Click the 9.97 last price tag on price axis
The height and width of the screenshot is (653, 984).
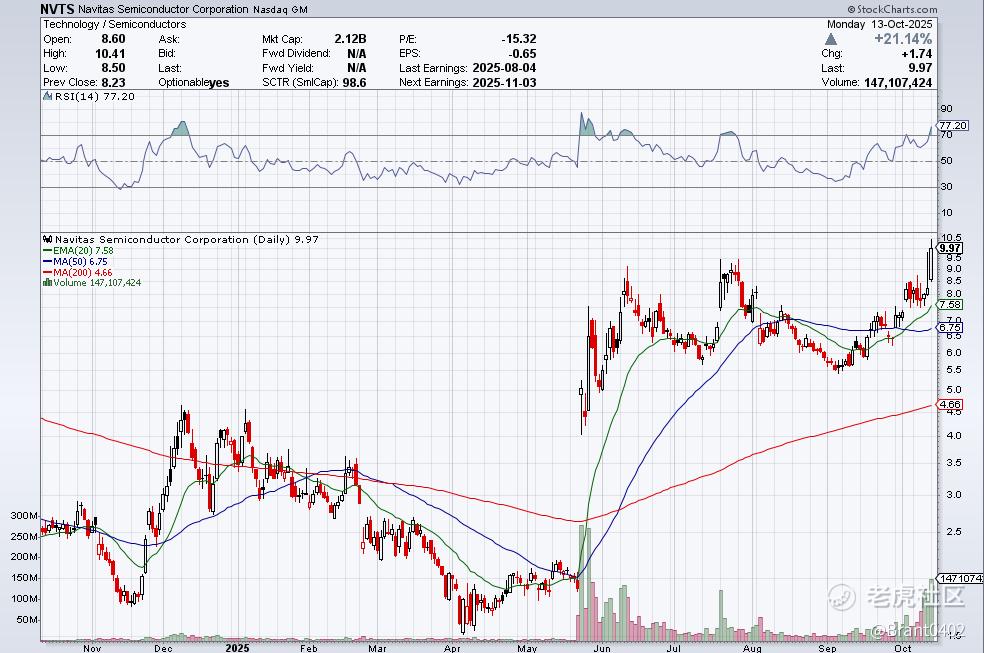coord(950,248)
